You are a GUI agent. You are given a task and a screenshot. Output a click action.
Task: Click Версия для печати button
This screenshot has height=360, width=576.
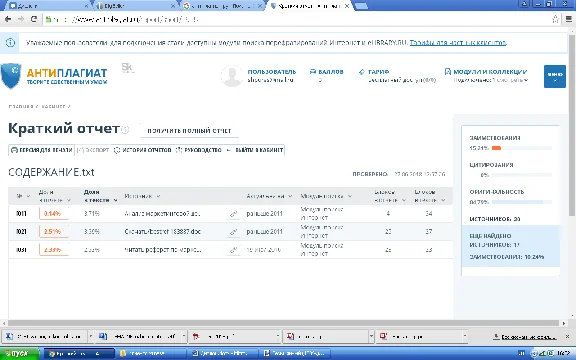click(42, 150)
